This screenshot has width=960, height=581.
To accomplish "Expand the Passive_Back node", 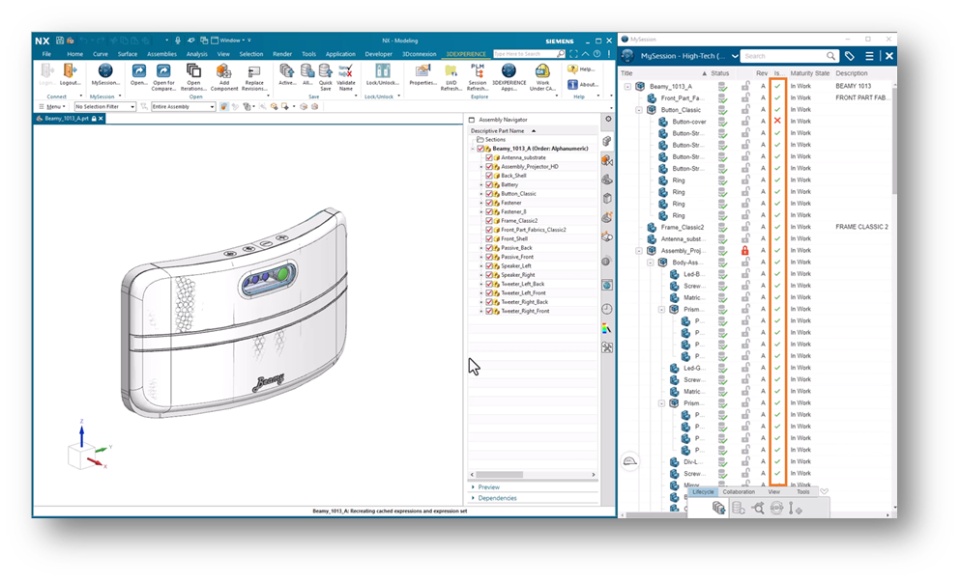I will coord(481,248).
